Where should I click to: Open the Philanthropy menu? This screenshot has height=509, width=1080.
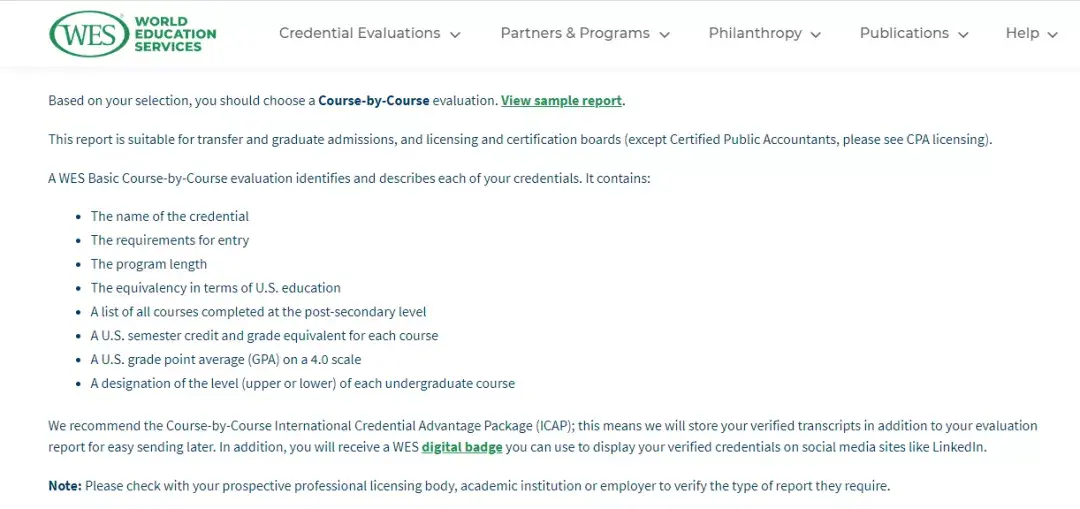click(x=755, y=33)
